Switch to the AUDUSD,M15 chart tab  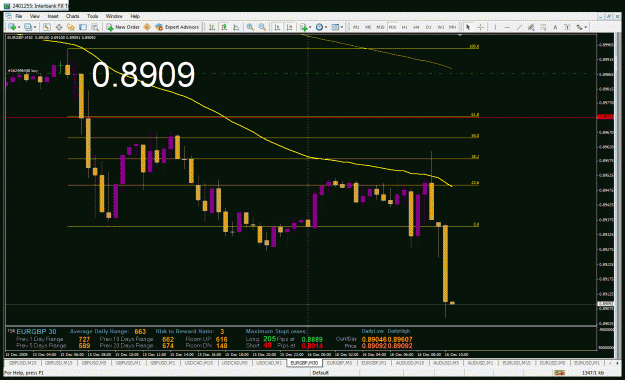click(410, 363)
